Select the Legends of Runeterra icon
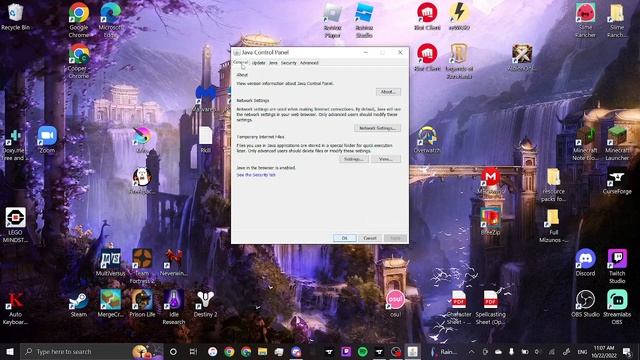This screenshot has height=360, width=640. [459, 61]
